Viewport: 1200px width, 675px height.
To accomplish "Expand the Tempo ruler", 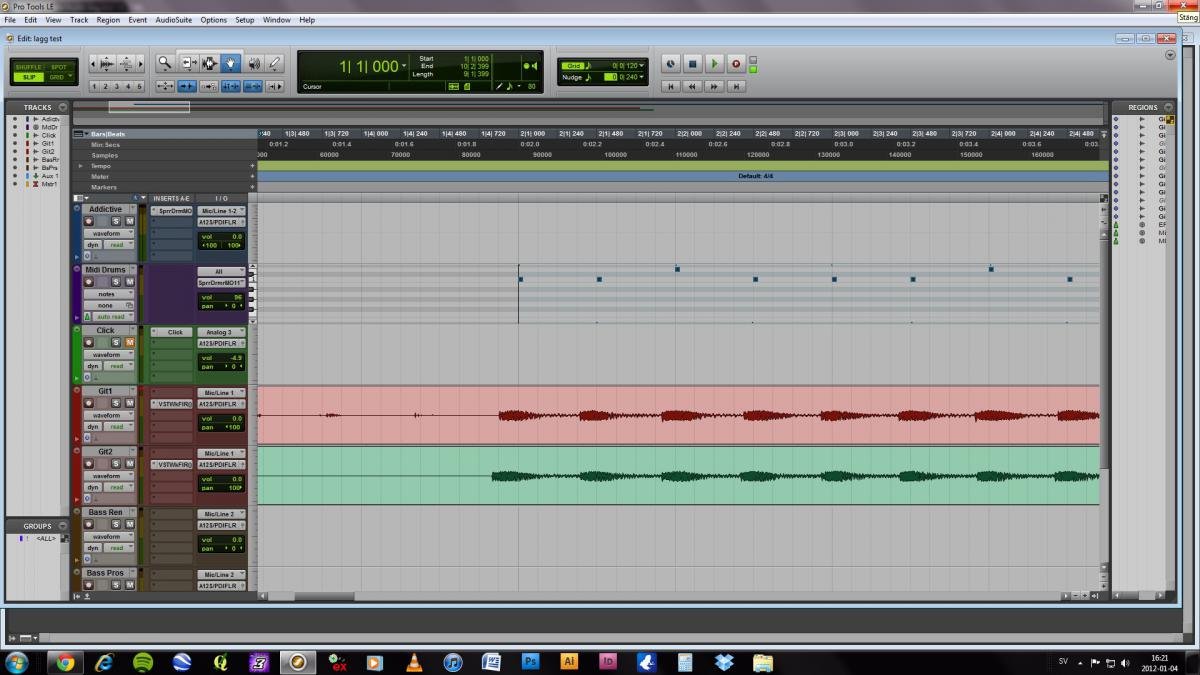I will (81, 166).
